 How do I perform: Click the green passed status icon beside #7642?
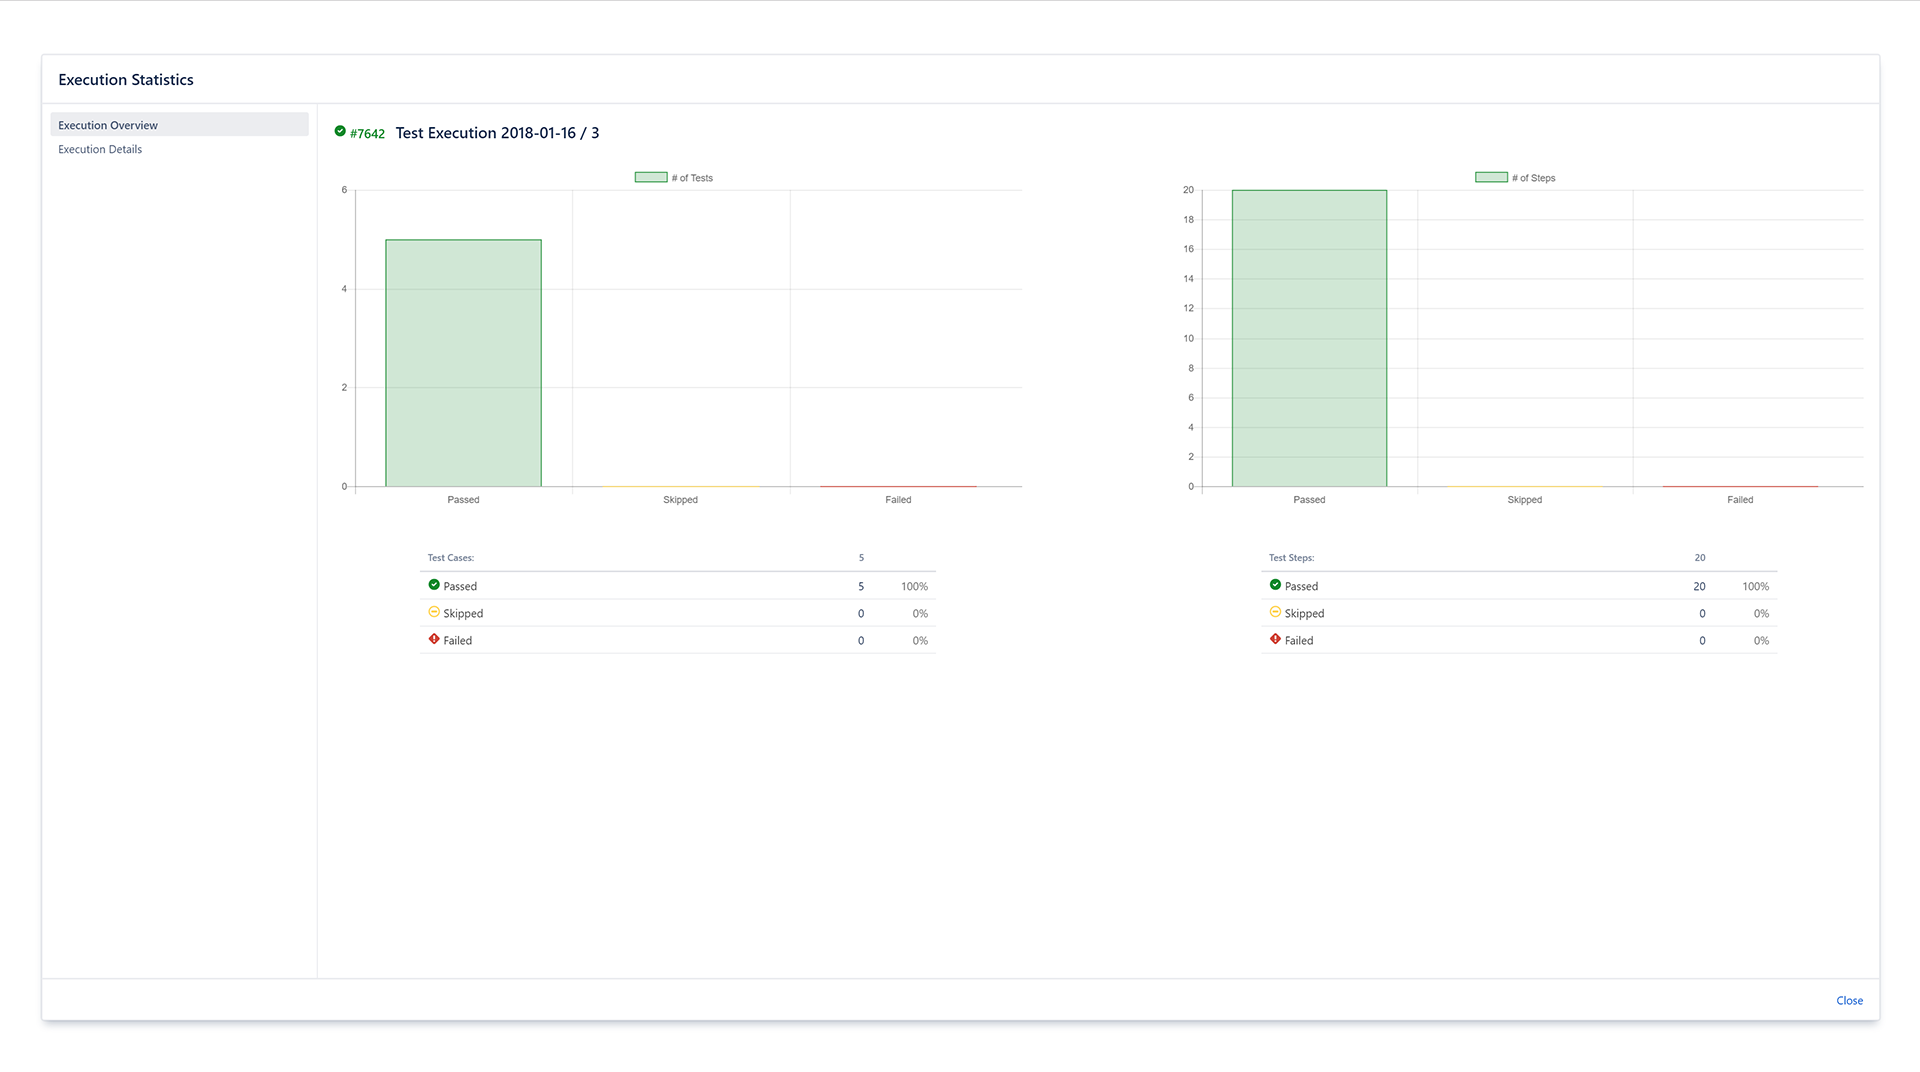pos(340,131)
